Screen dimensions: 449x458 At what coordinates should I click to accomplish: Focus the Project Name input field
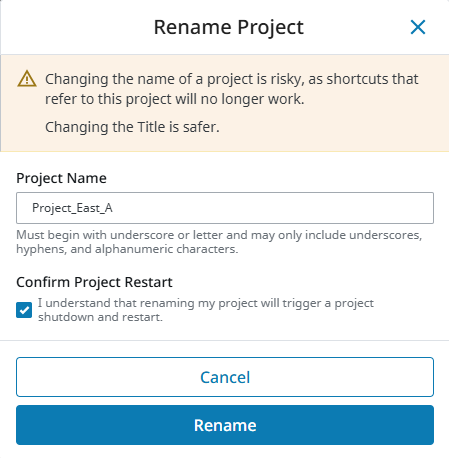point(225,208)
